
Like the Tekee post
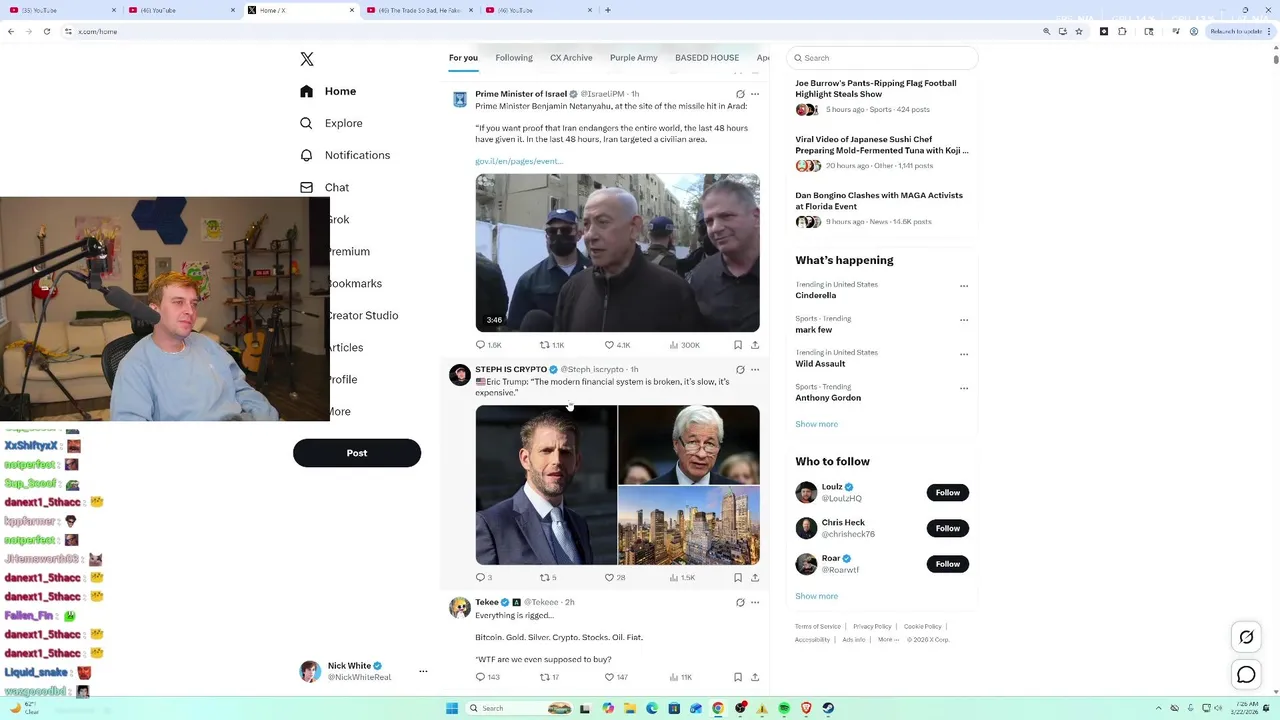pyautogui.click(x=616, y=677)
